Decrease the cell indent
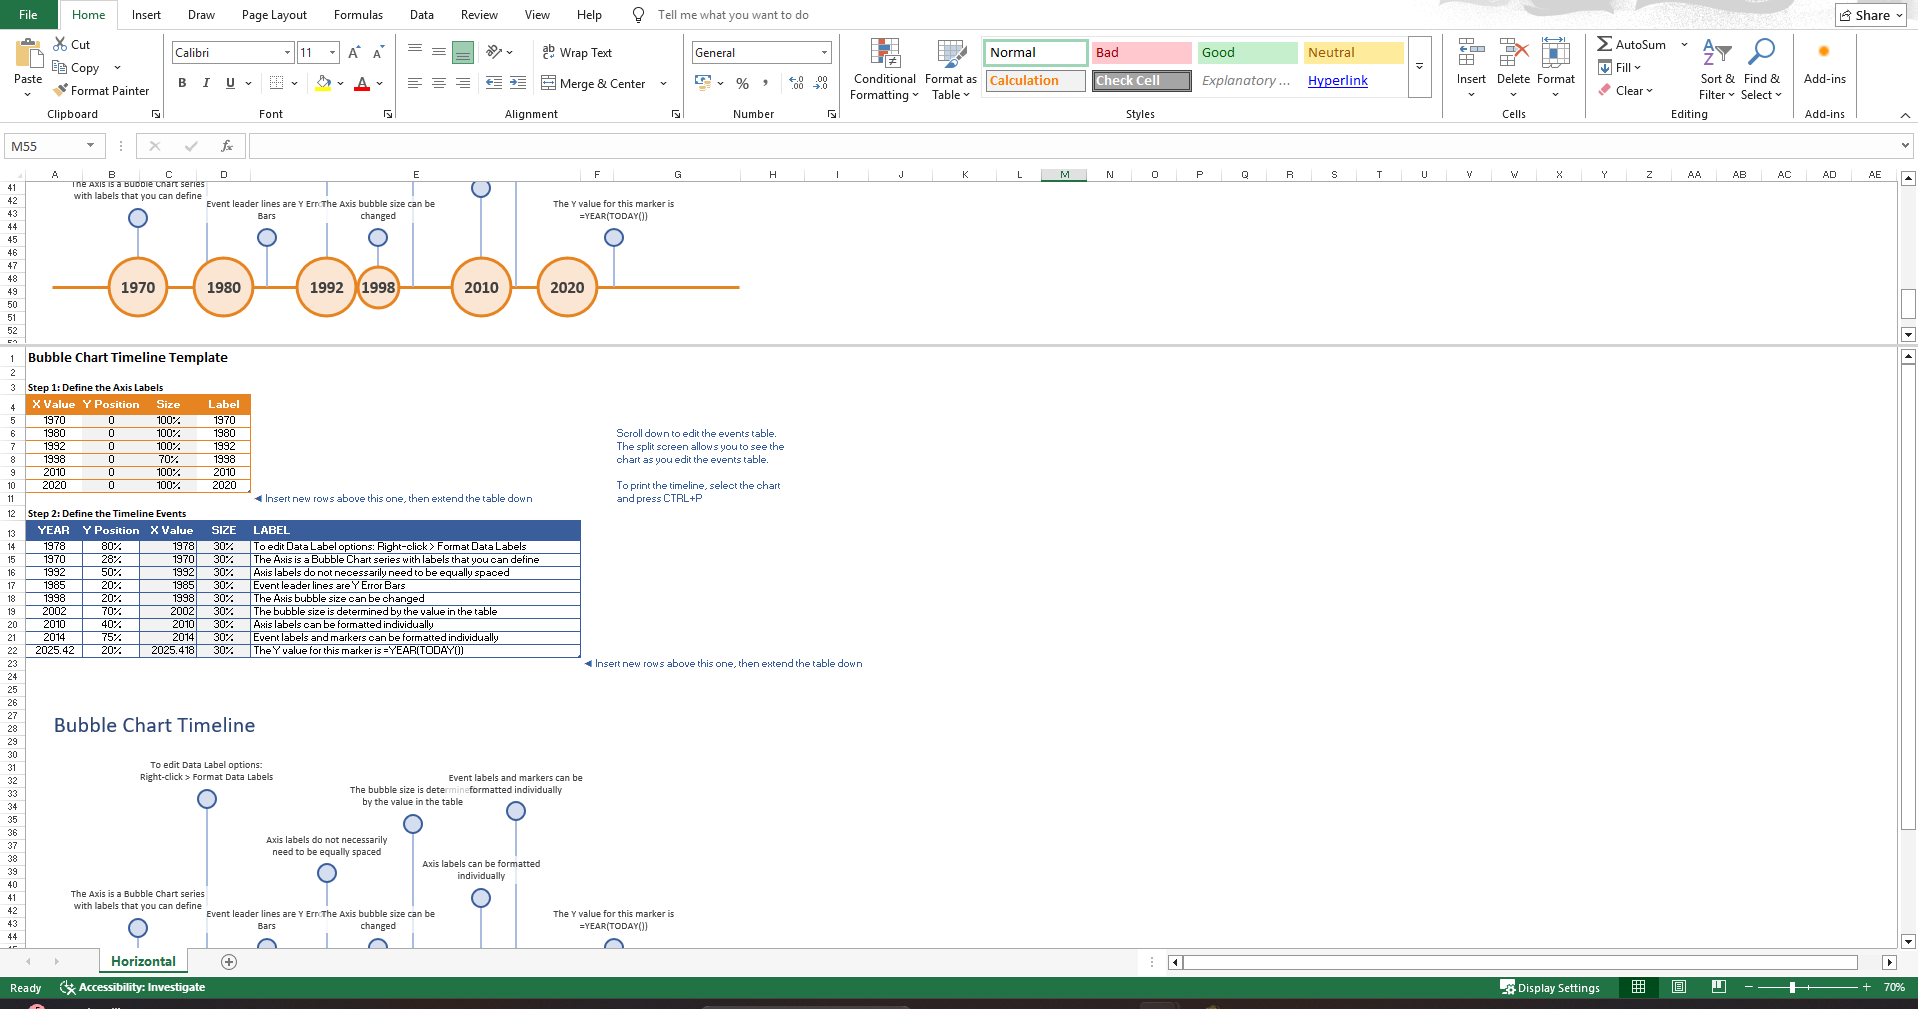The image size is (1918, 1009). pos(494,83)
